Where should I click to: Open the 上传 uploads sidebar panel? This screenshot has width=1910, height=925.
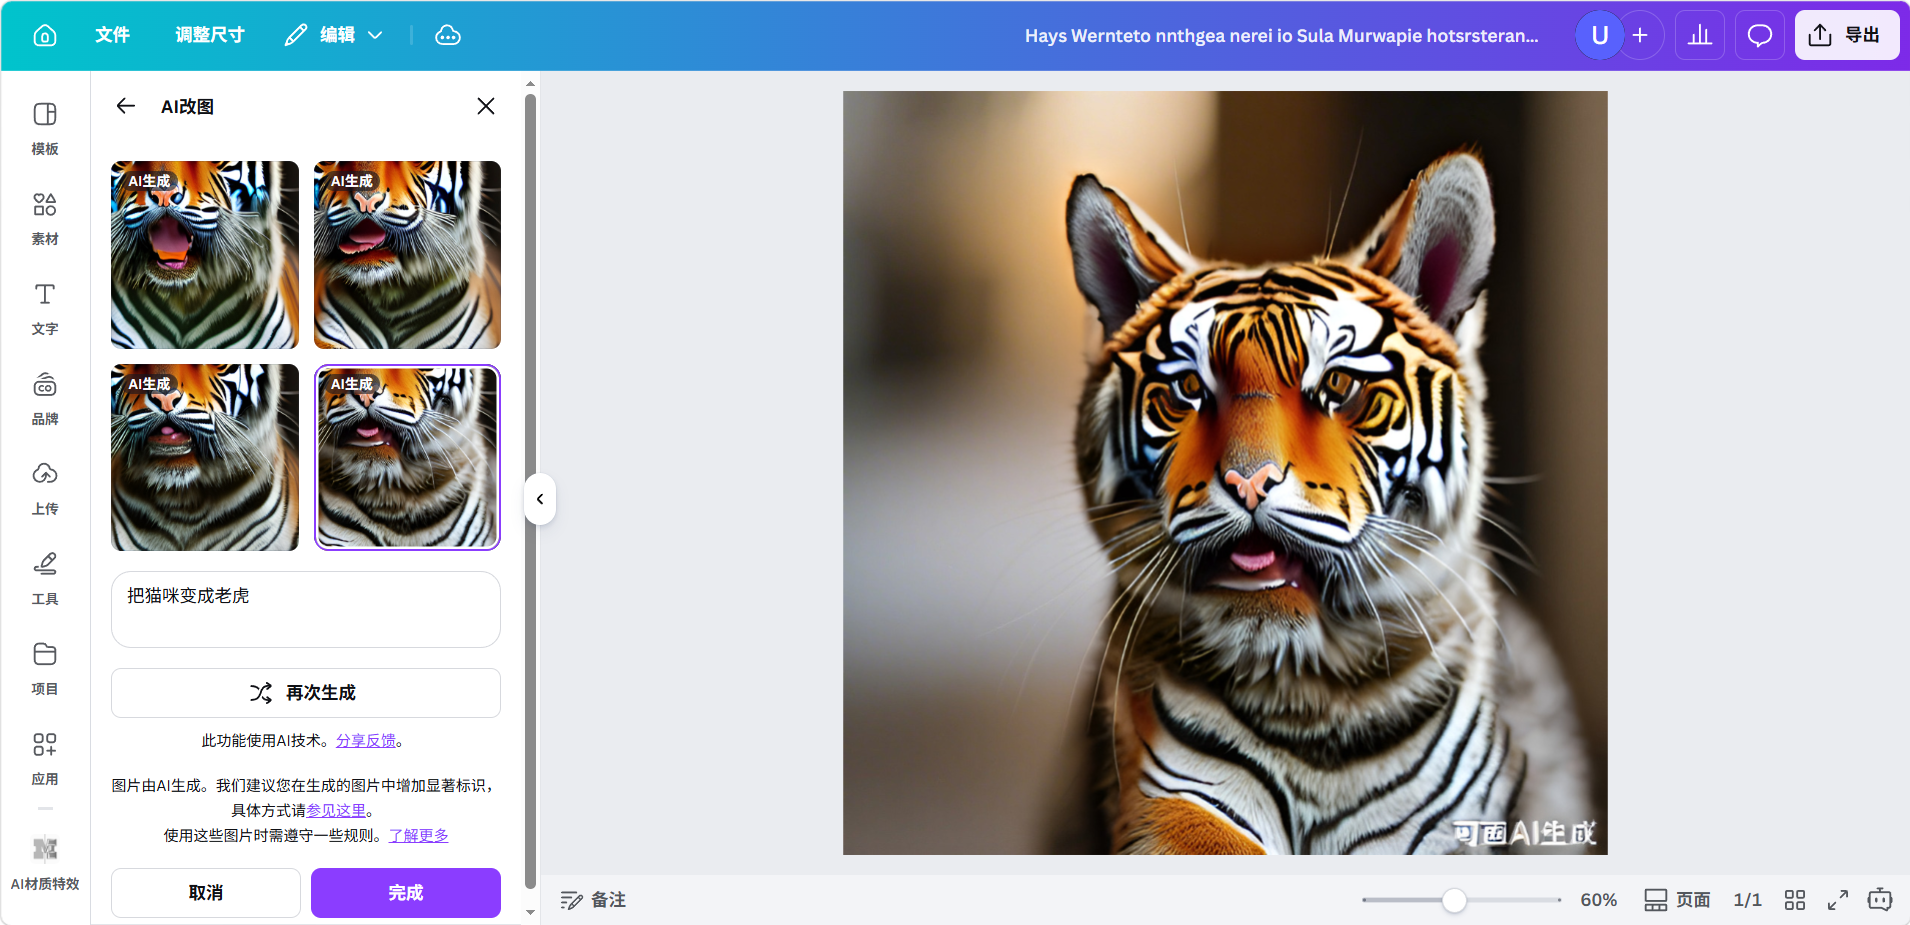pyautogui.click(x=45, y=488)
